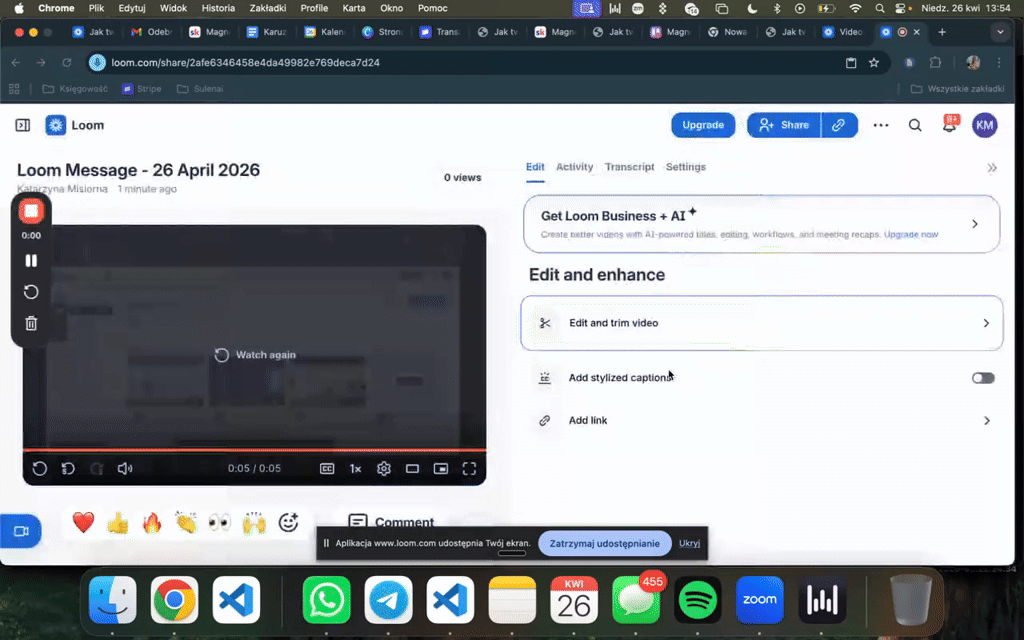Select the Edit tab

pos(535,167)
